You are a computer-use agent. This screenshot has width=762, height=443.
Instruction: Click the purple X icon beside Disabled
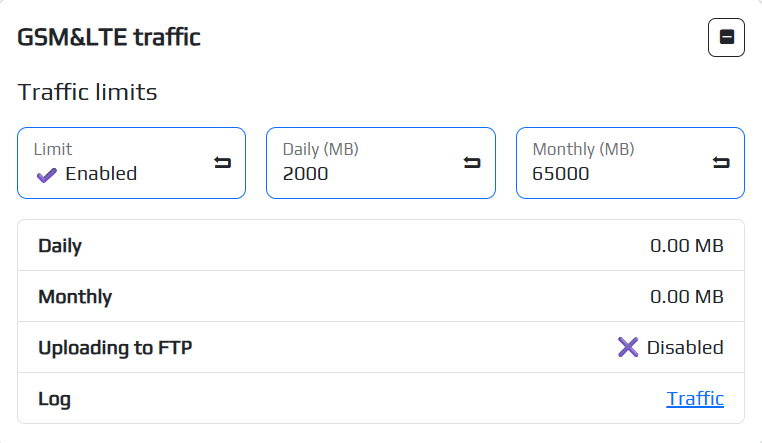tap(628, 347)
